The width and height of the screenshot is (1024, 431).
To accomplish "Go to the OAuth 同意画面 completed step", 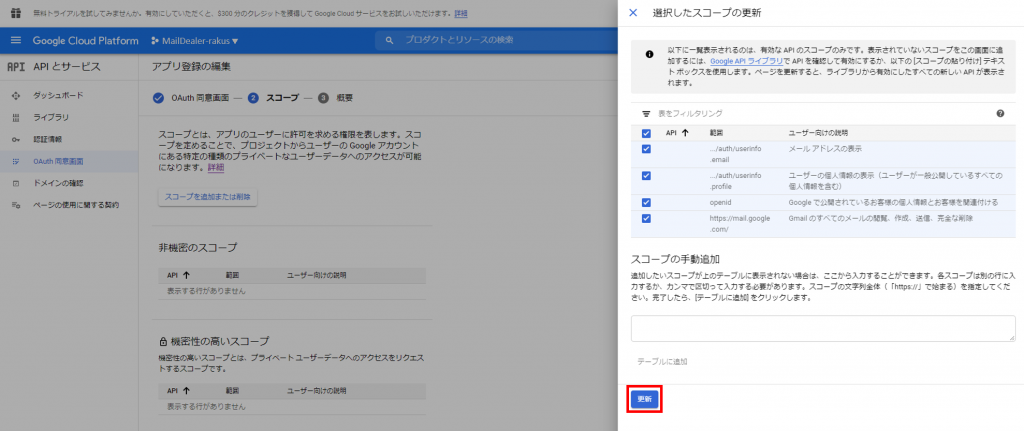I will pos(191,99).
